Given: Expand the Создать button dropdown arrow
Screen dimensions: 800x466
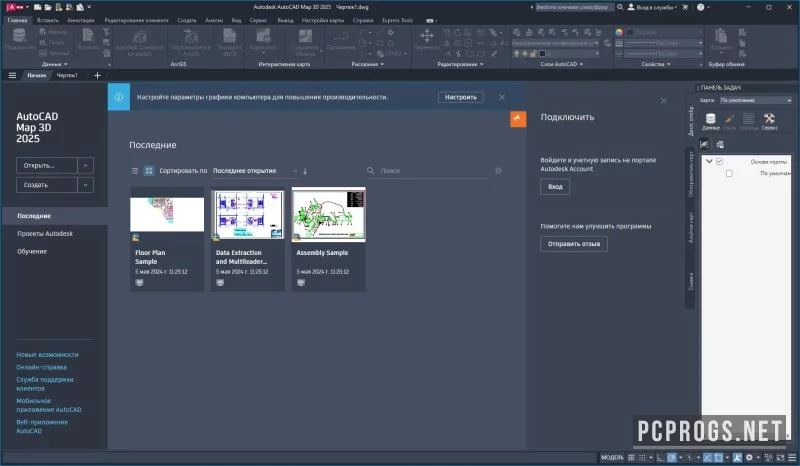Looking at the screenshot, I should (x=85, y=185).
